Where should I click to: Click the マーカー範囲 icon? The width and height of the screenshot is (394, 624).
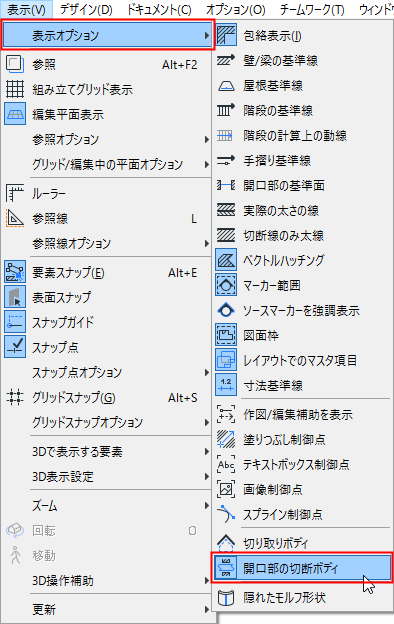226,285
